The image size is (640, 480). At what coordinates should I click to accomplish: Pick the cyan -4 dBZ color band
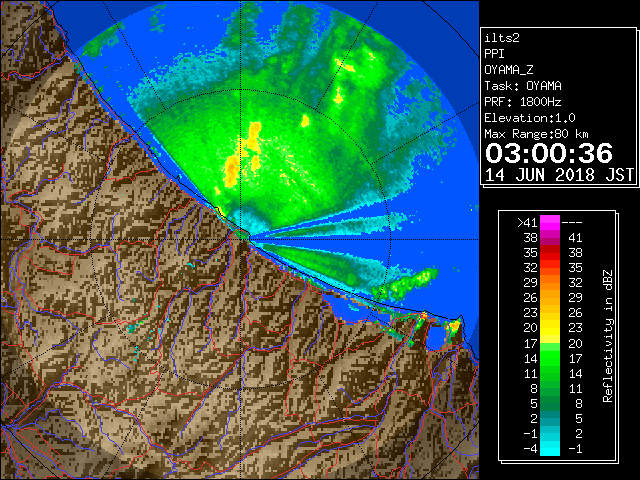[x=550, y=449]
